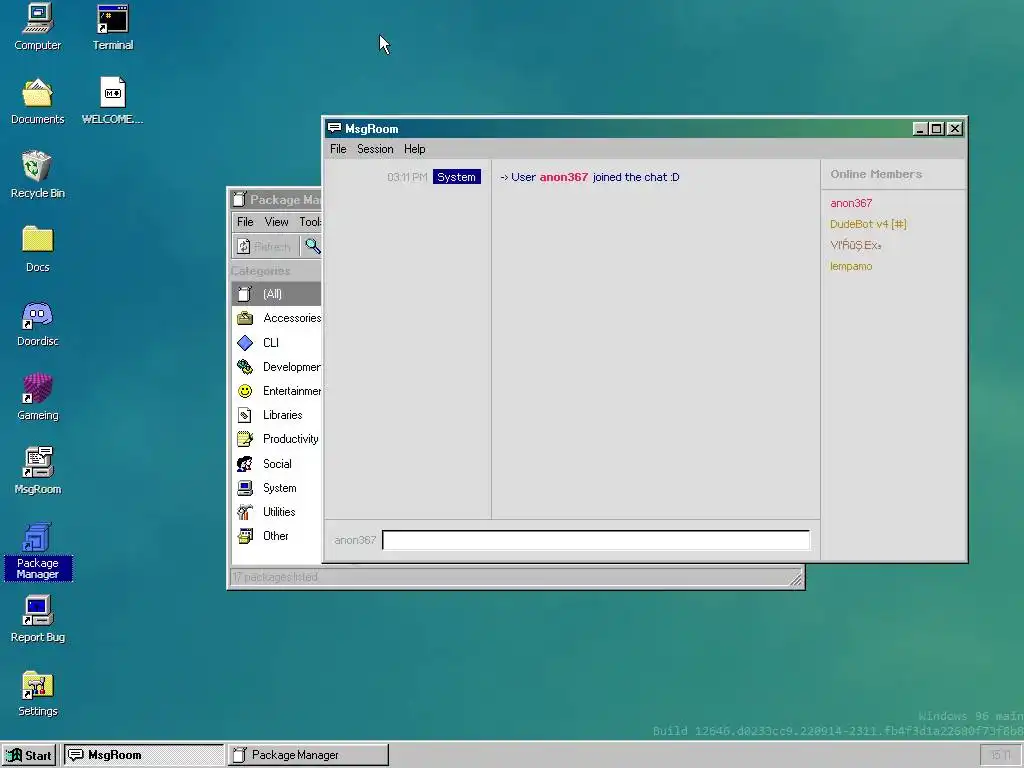
Task: Select the Libraries category
Action: pyautogui.click(x=277, y=415)
